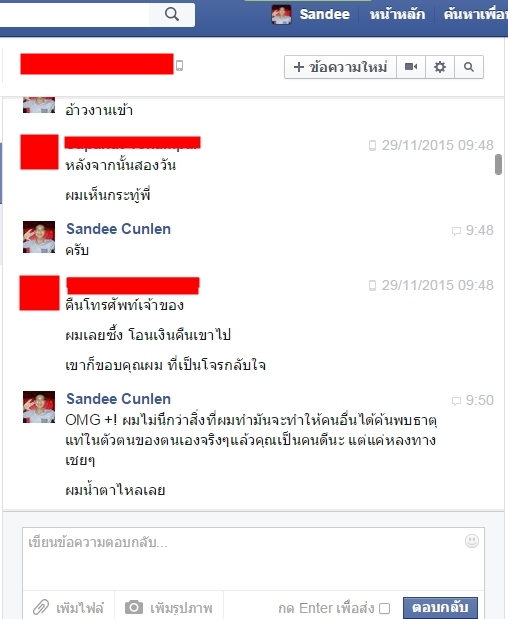
Task: Click the mobile icon beside first 29/11/2015 09:48 timestamp
Action: click(372, 146)
